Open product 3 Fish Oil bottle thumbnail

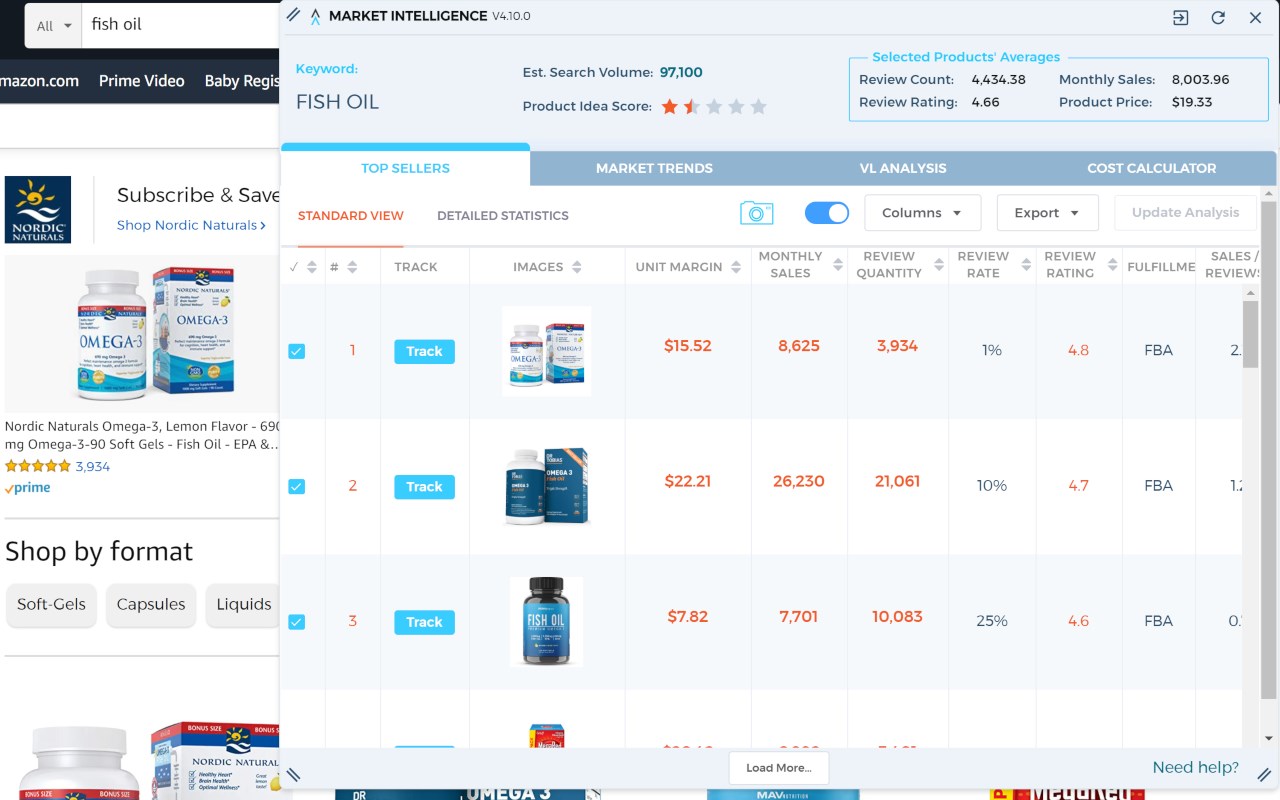546,622
